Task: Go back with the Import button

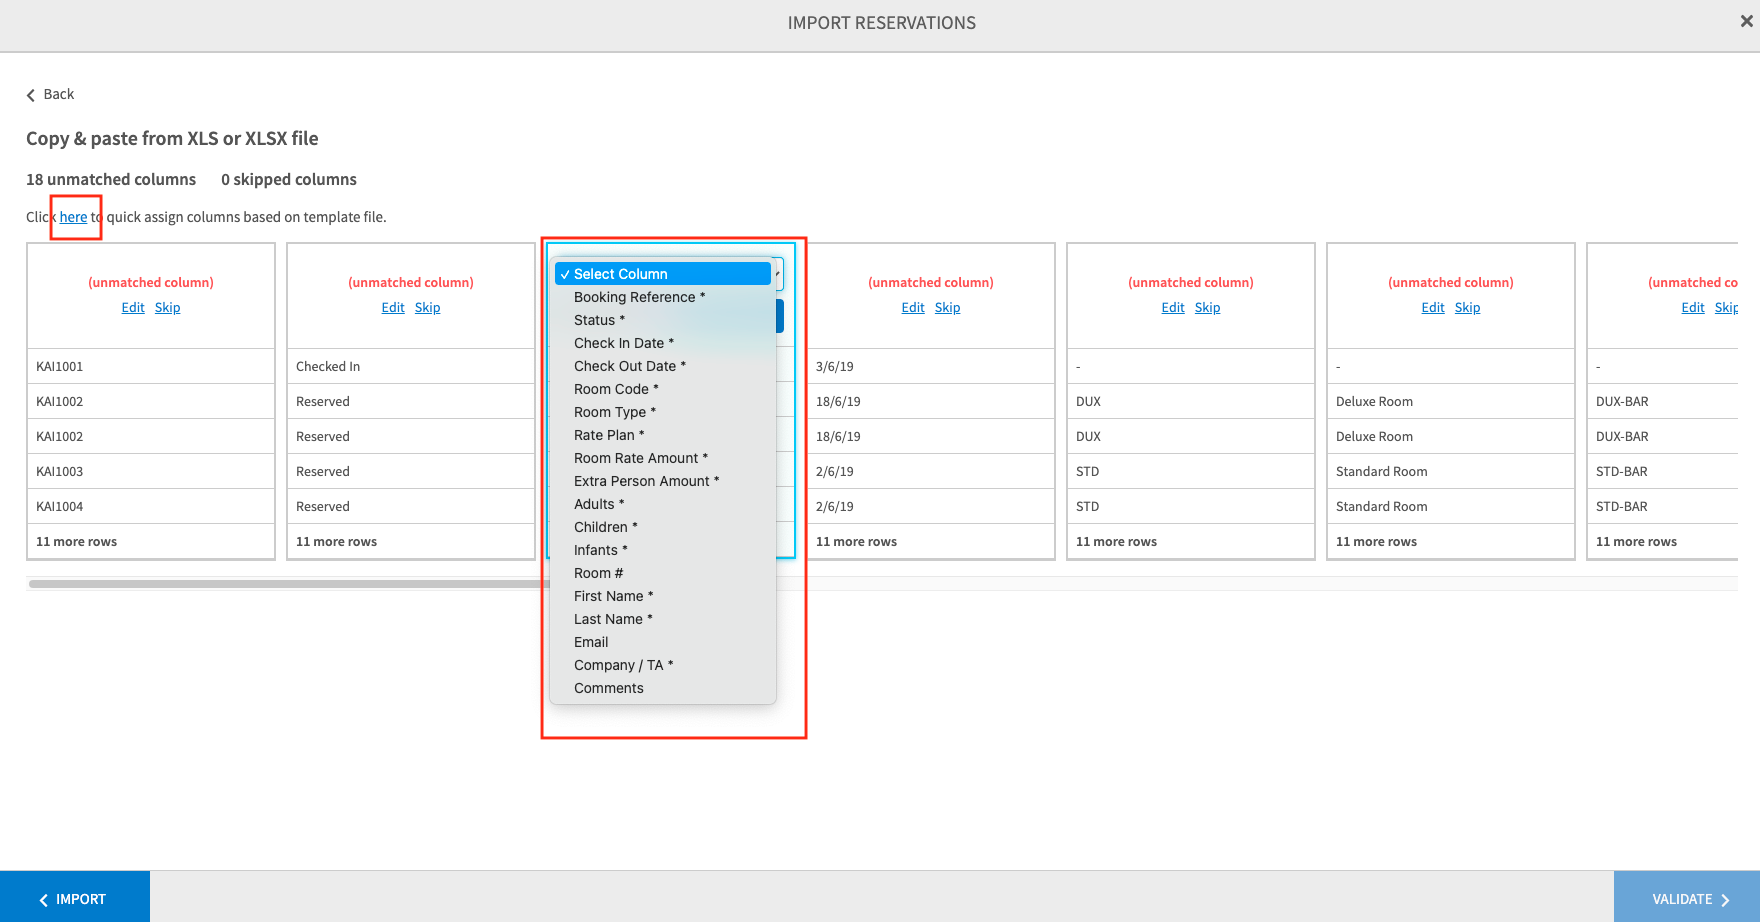Action: pos(74,899)
